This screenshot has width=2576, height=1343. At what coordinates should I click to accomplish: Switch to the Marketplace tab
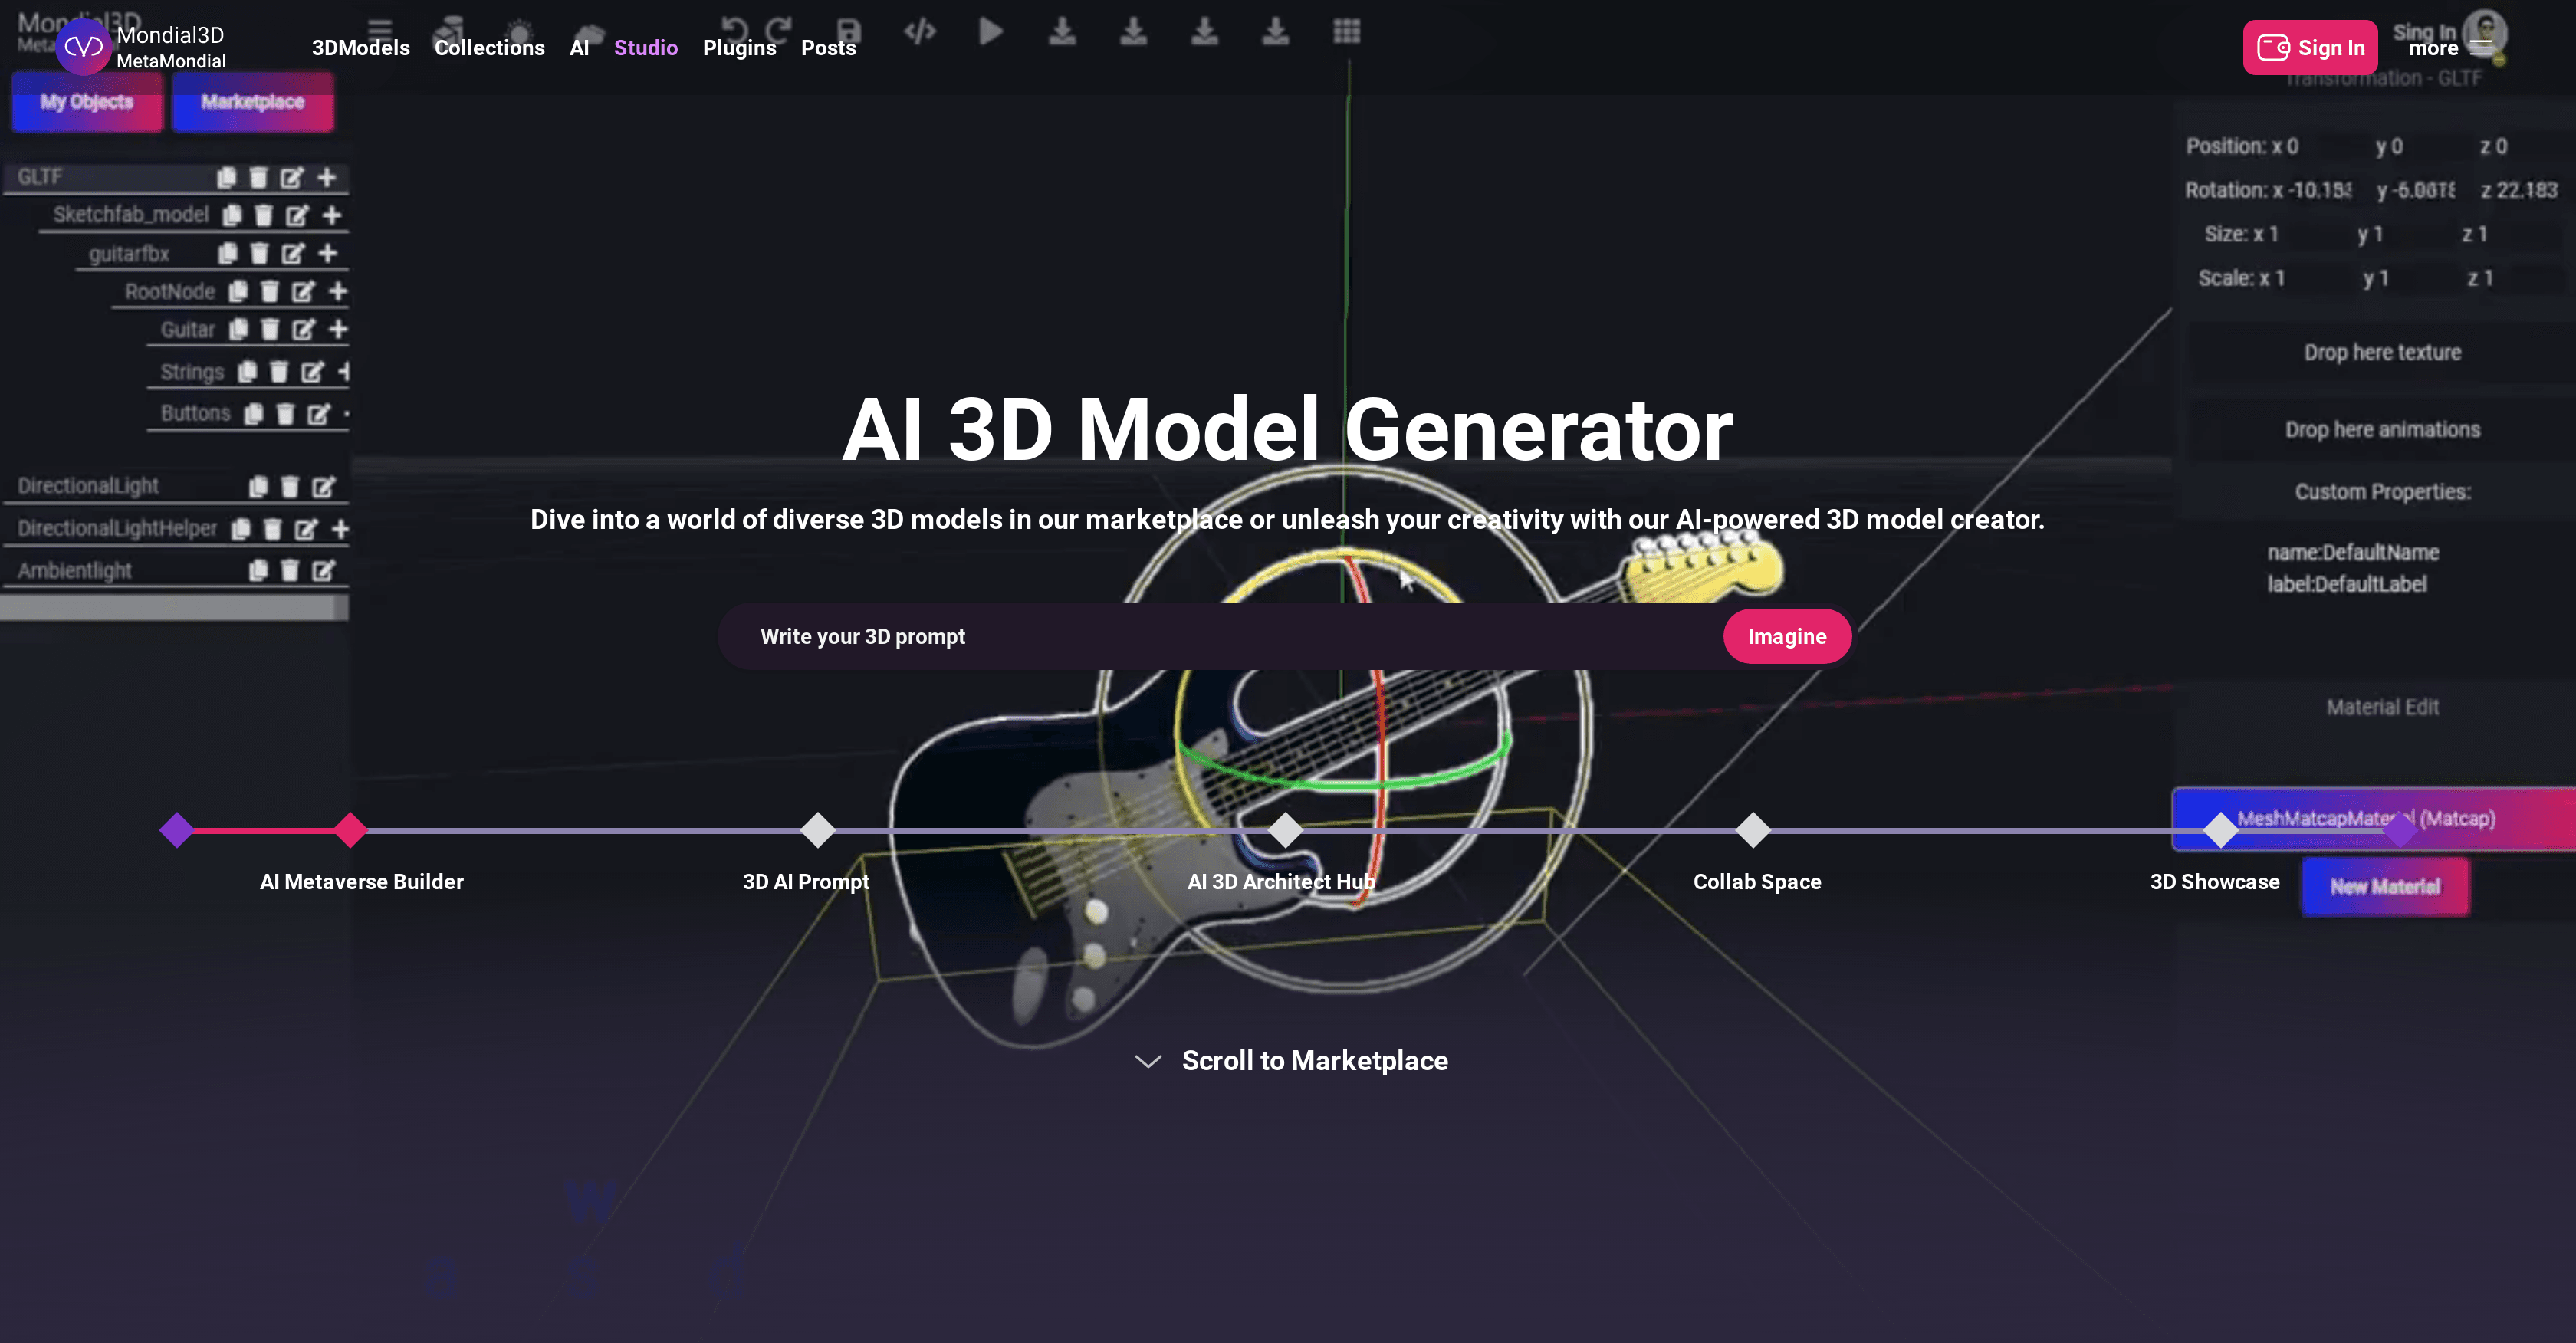tap(253, 101)
